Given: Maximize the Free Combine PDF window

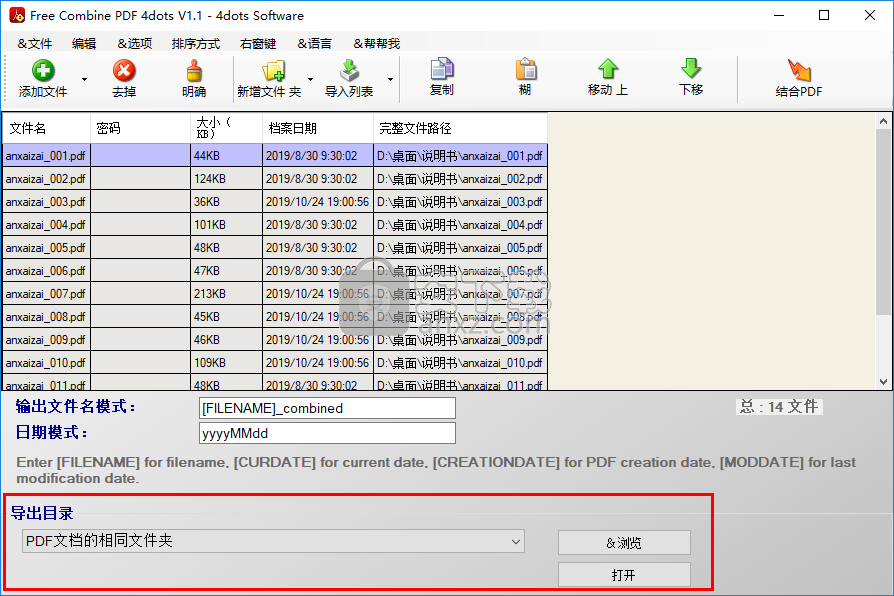Looking at the screenshot, I should pyautogui.click(x=824, y=15).
